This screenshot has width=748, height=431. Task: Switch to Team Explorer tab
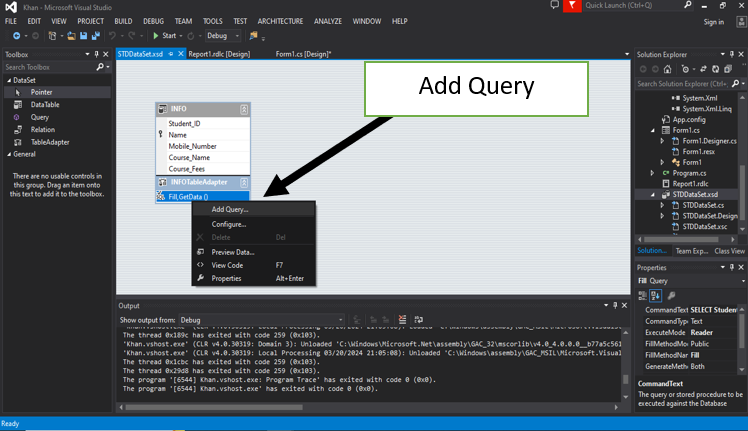[x=692, y=251]
